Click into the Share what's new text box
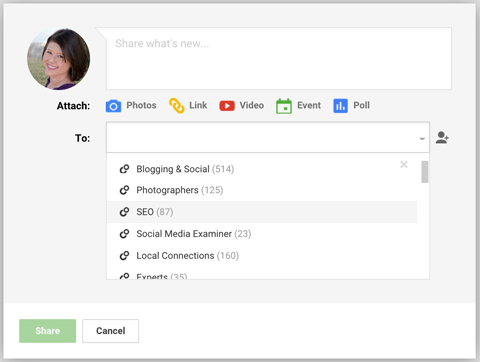The image size is (480, 362). pyautogui.click(x=279, y=59)
